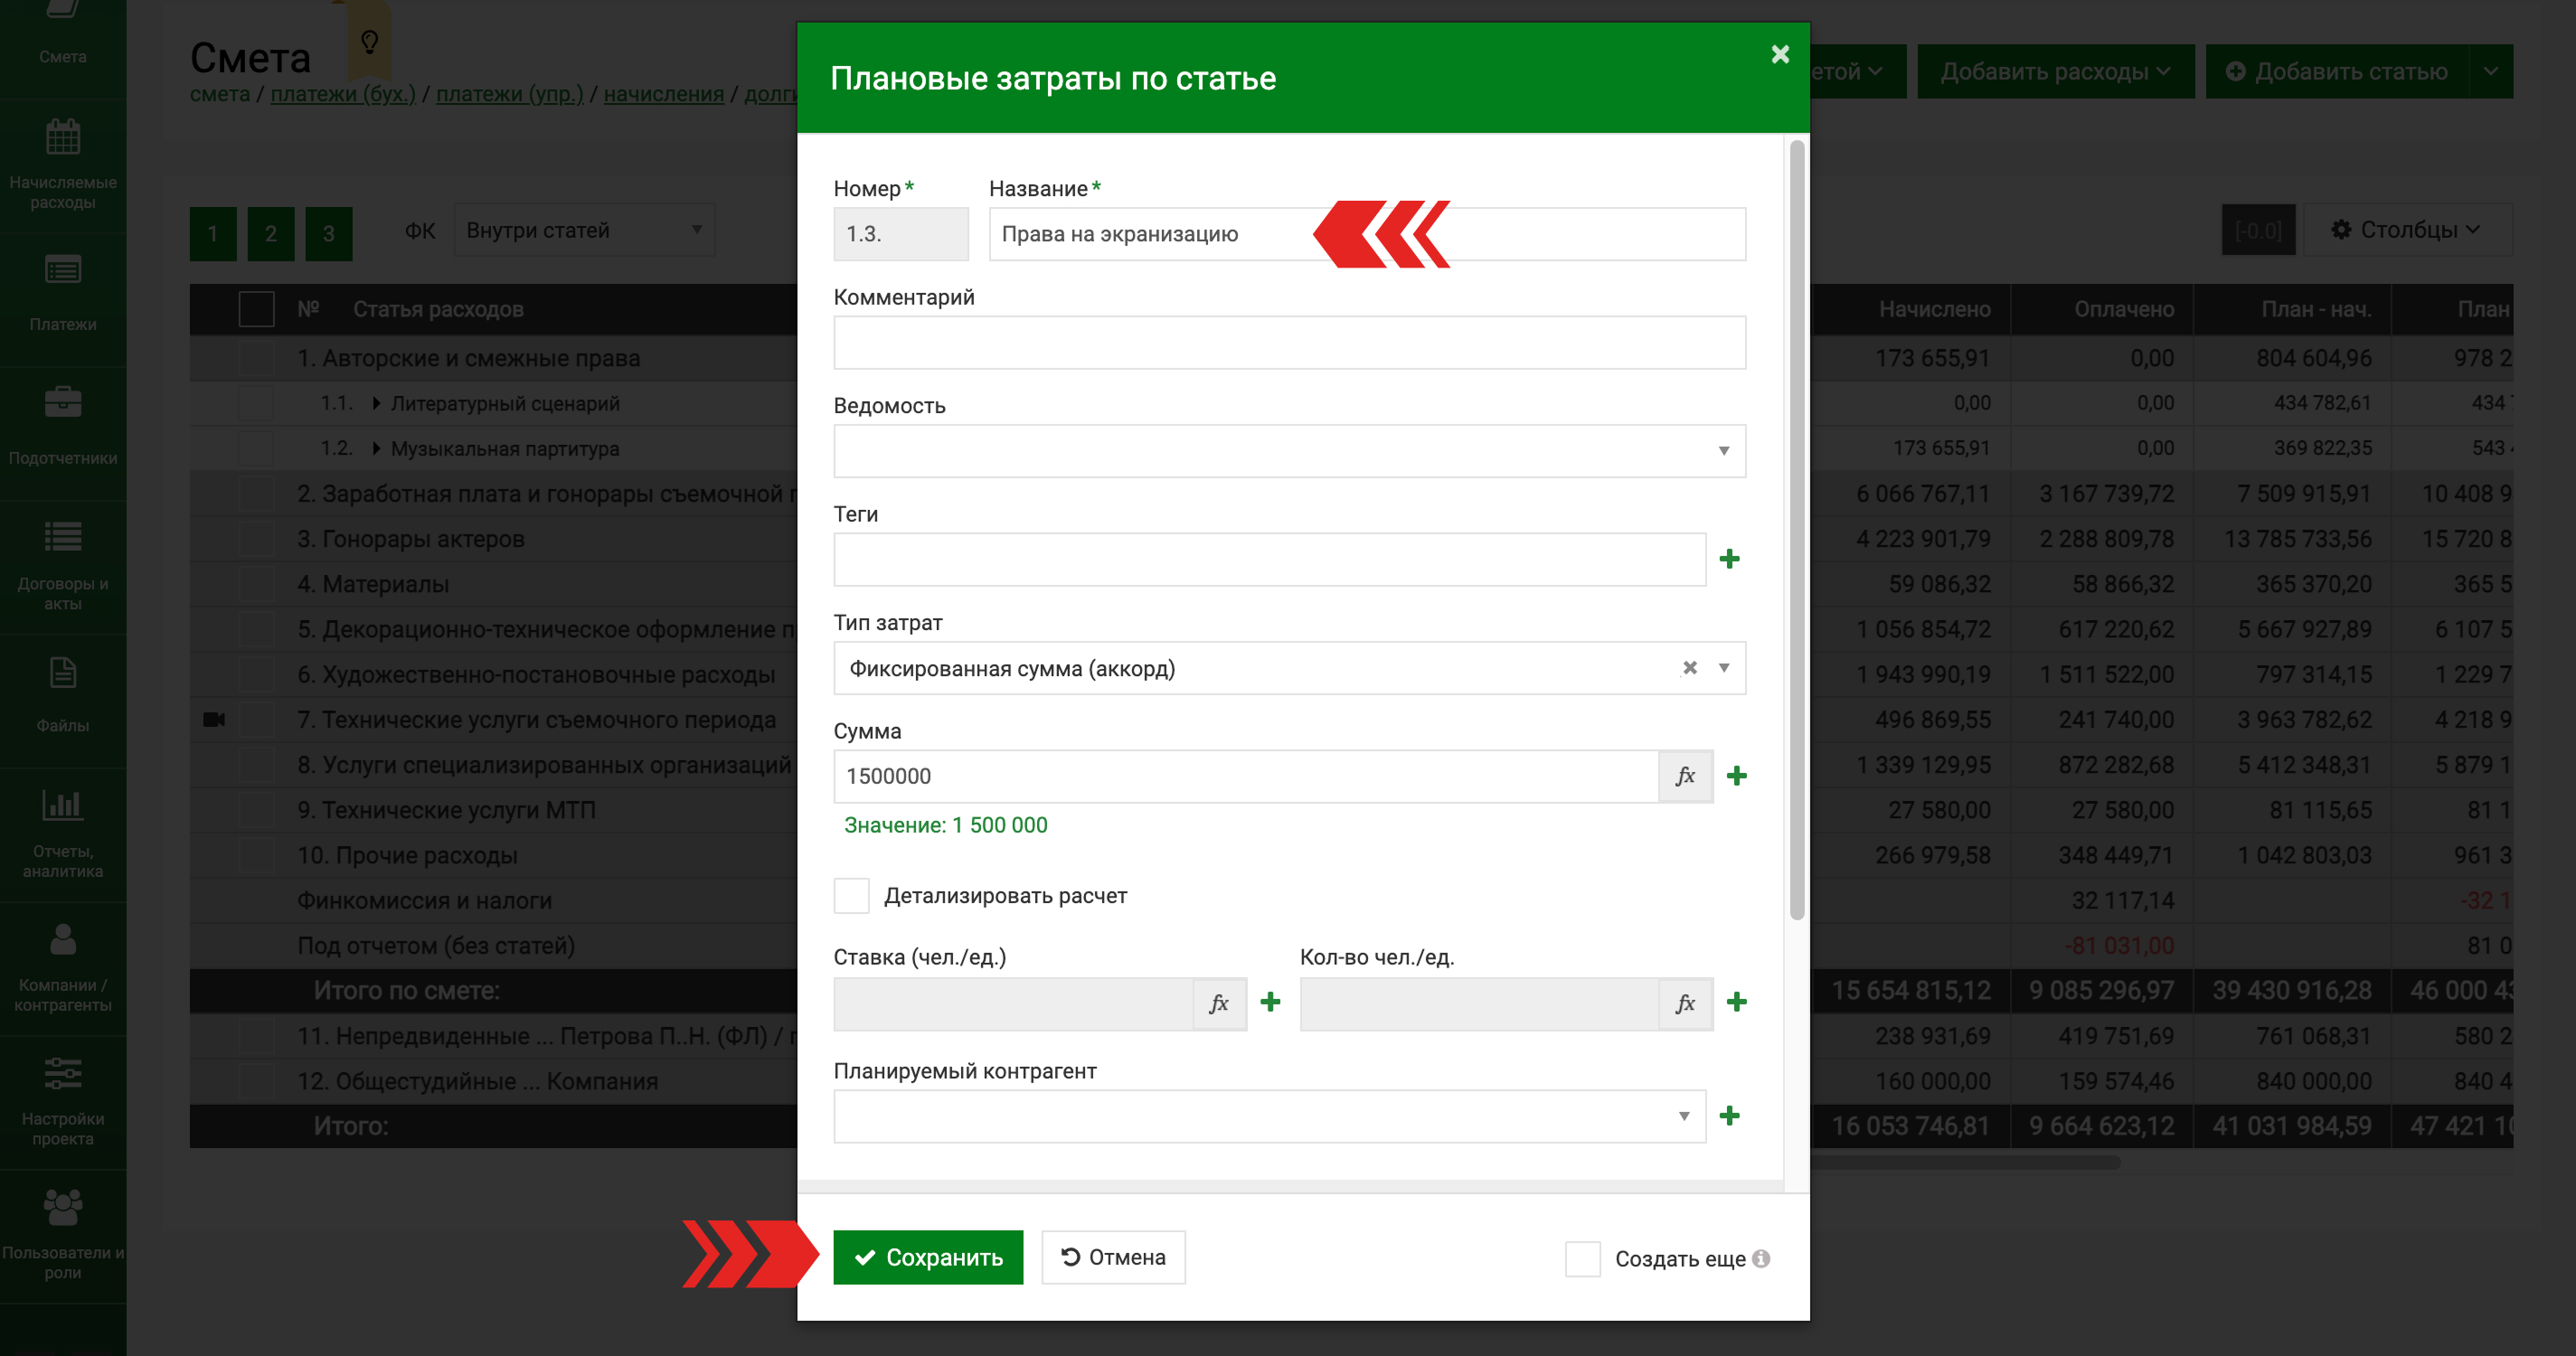Click fx button for Ставка (чел./ед.)
The height and width of the screenshot is (1356, 2576).
tap(1219, 1003)
